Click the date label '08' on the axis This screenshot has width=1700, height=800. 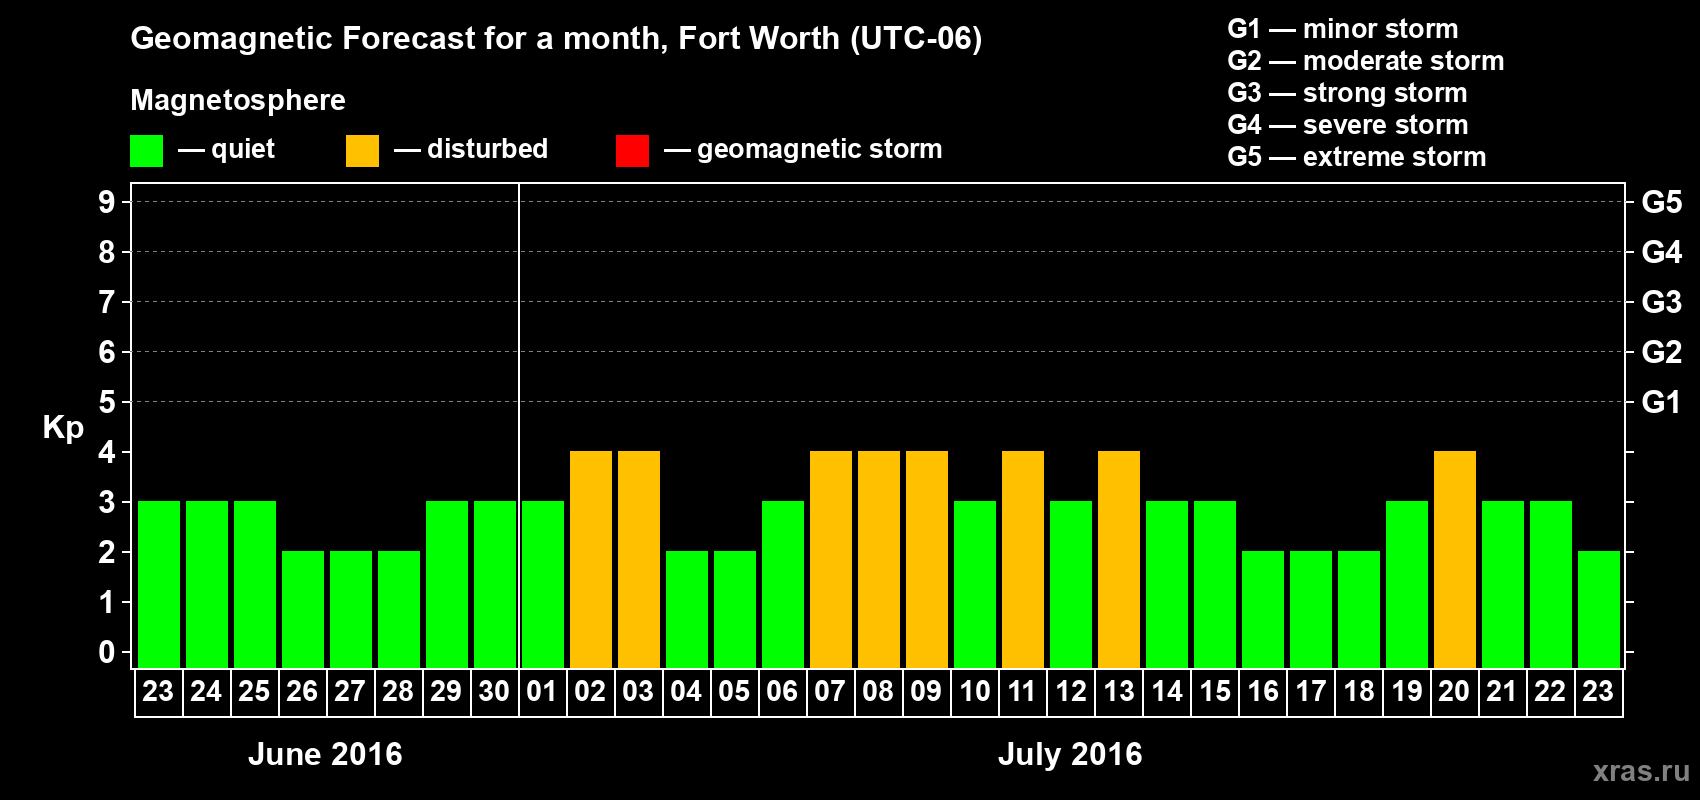878,691
